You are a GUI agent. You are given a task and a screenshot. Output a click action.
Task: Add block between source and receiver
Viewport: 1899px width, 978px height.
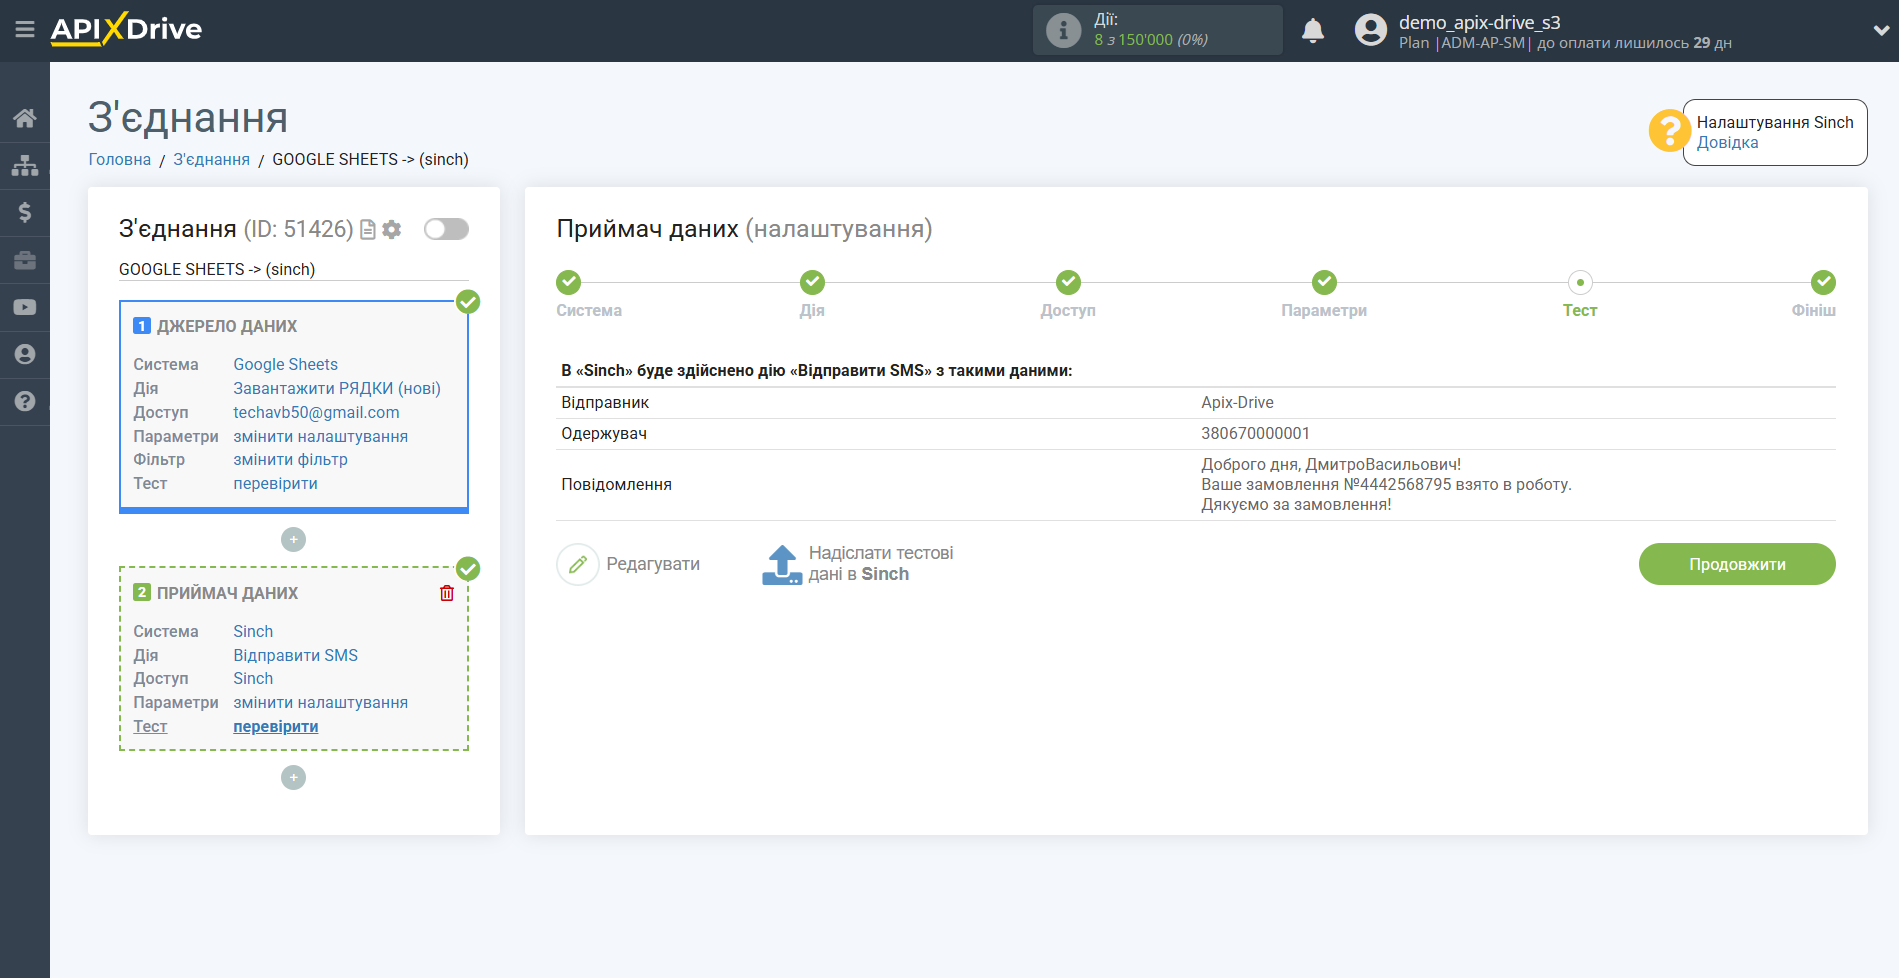(293, 540)
